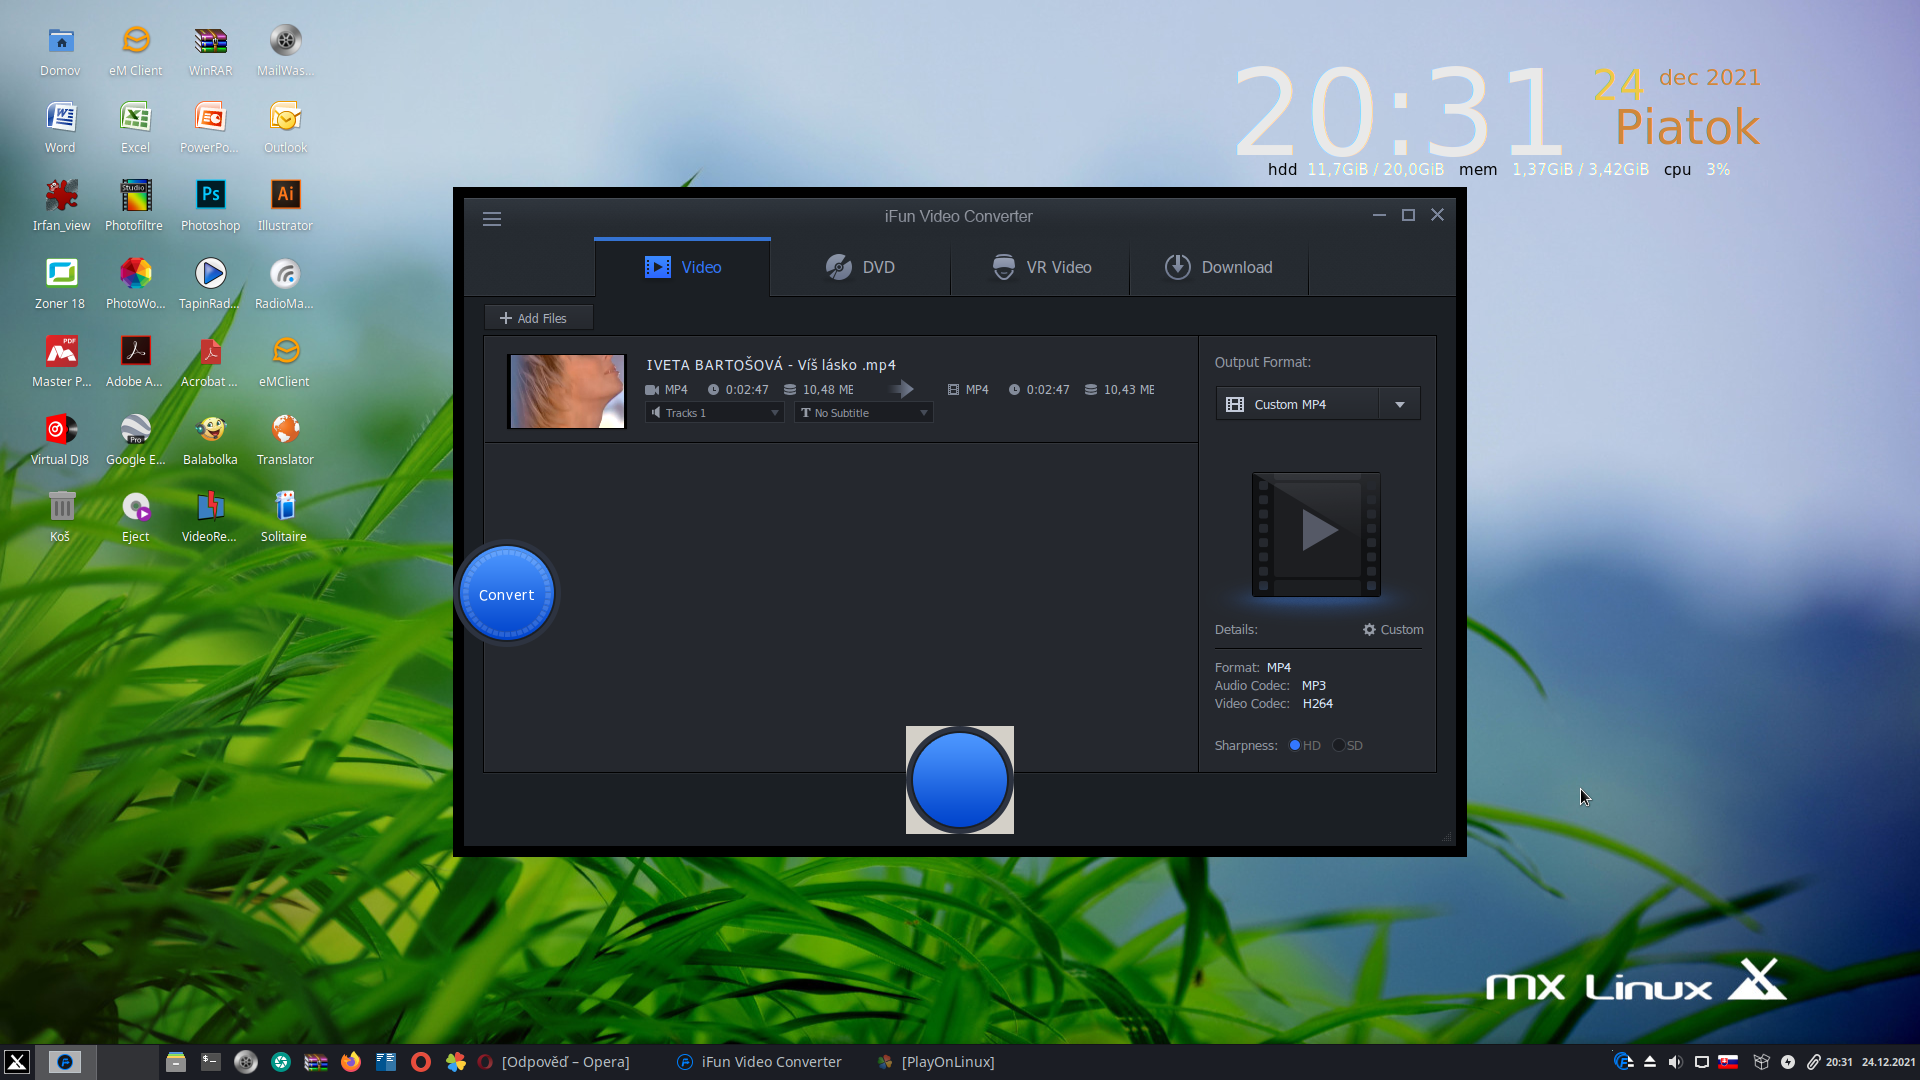Select HD sharpness option

click(x=1295, y=746)
